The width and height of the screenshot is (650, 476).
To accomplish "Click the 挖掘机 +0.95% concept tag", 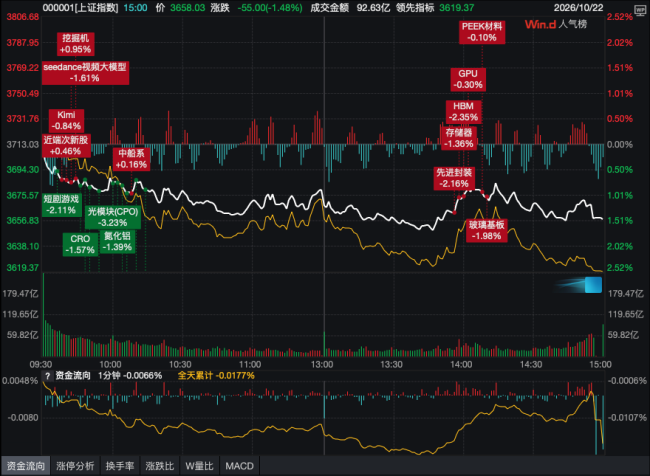I will point(75,44).
